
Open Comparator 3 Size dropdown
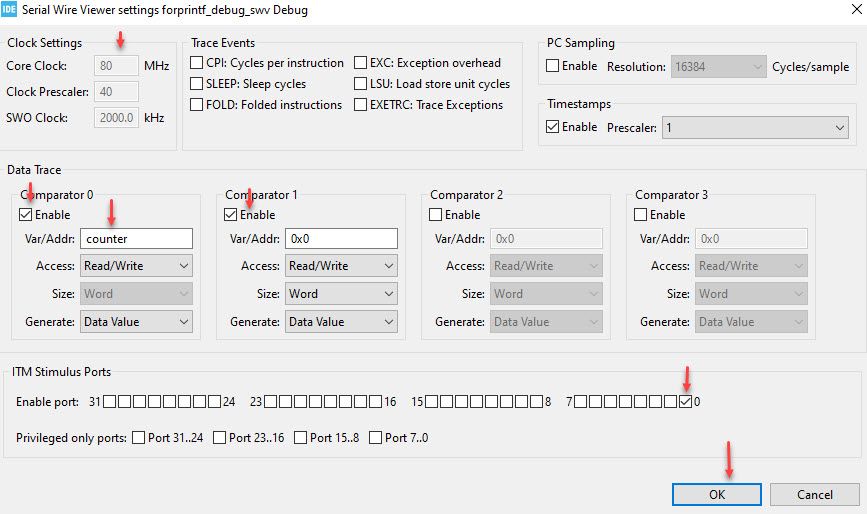(x=751, y=294)
